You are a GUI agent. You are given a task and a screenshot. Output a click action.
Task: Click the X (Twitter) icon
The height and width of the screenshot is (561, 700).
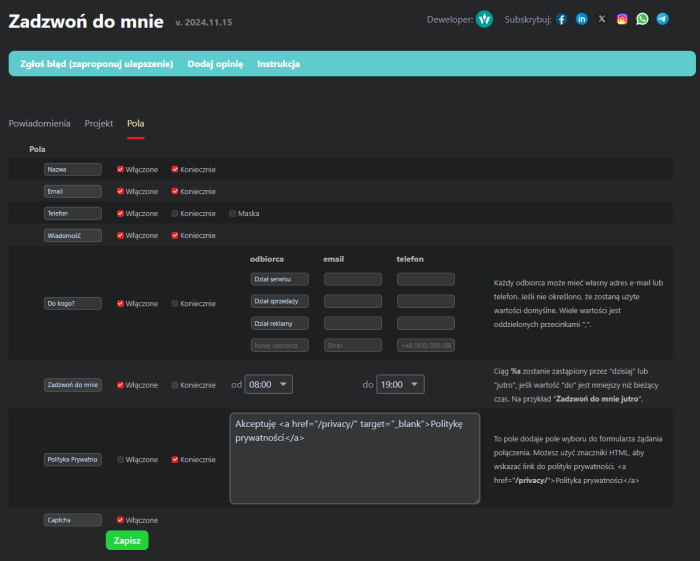click(x=602, y=19)
